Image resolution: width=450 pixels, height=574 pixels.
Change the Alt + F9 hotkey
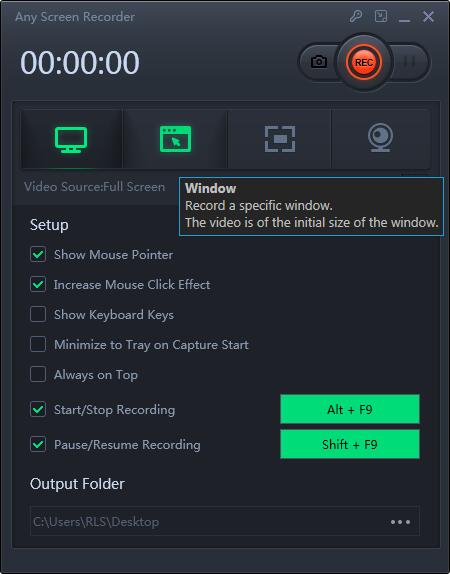point(350,409)
